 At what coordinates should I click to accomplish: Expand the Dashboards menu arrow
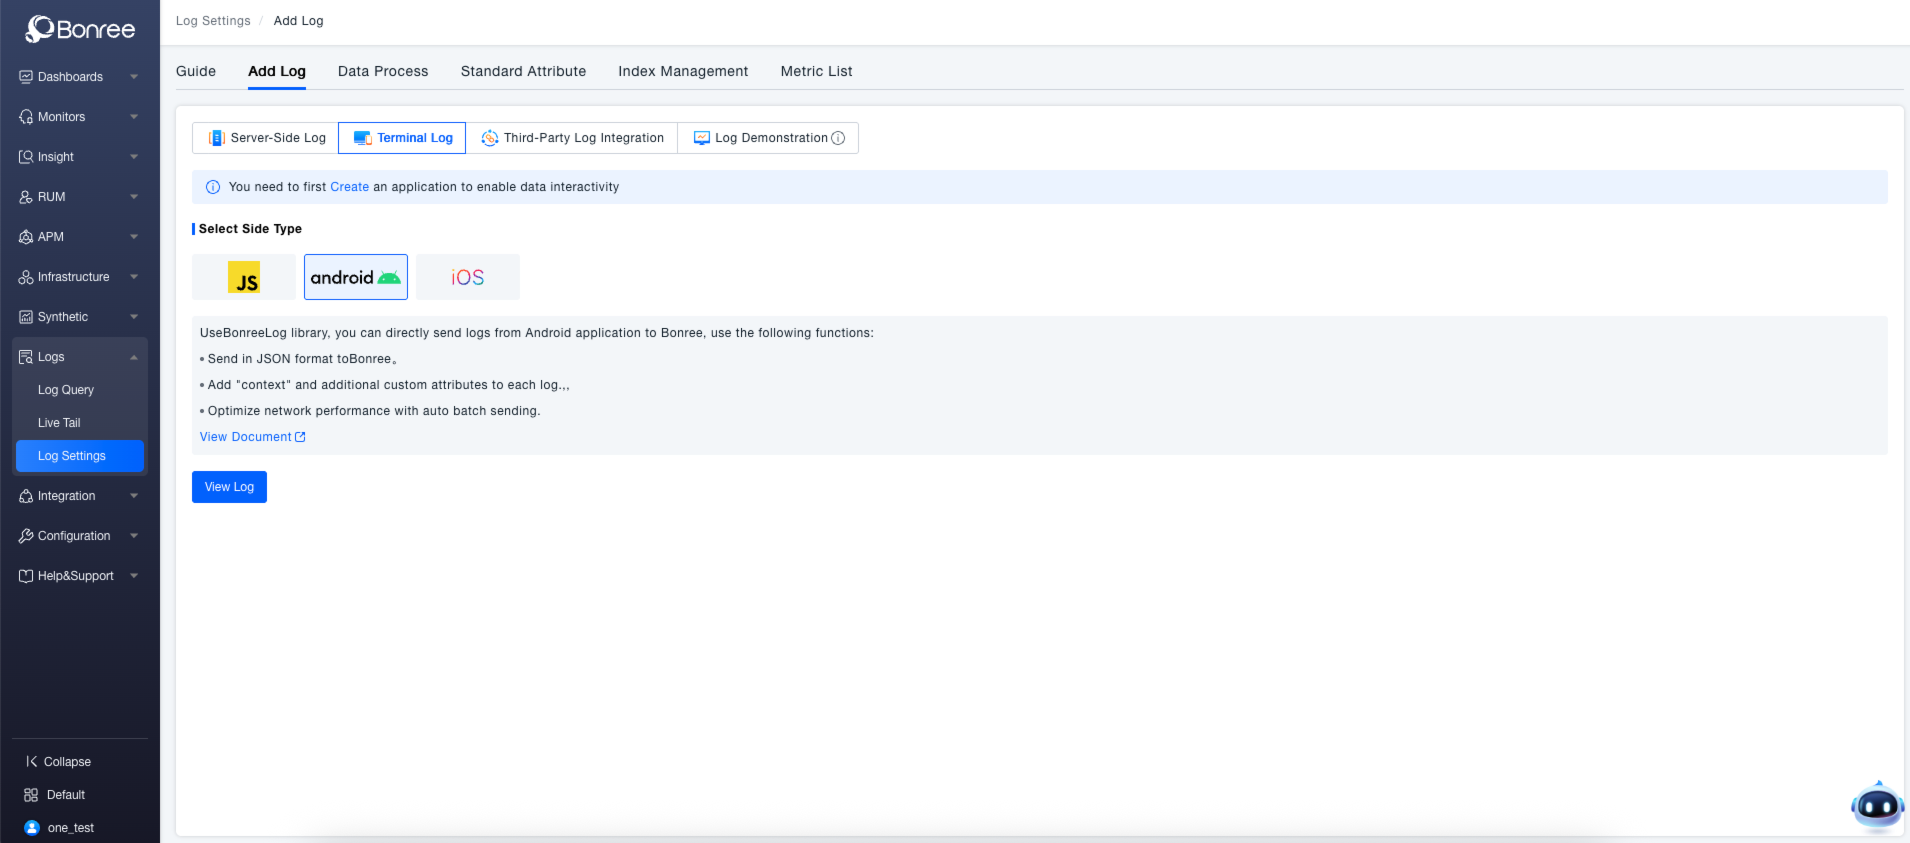134,77
